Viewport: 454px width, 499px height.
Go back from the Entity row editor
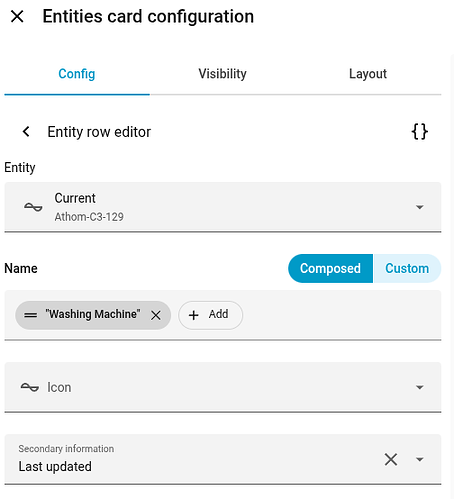(26, 131)
